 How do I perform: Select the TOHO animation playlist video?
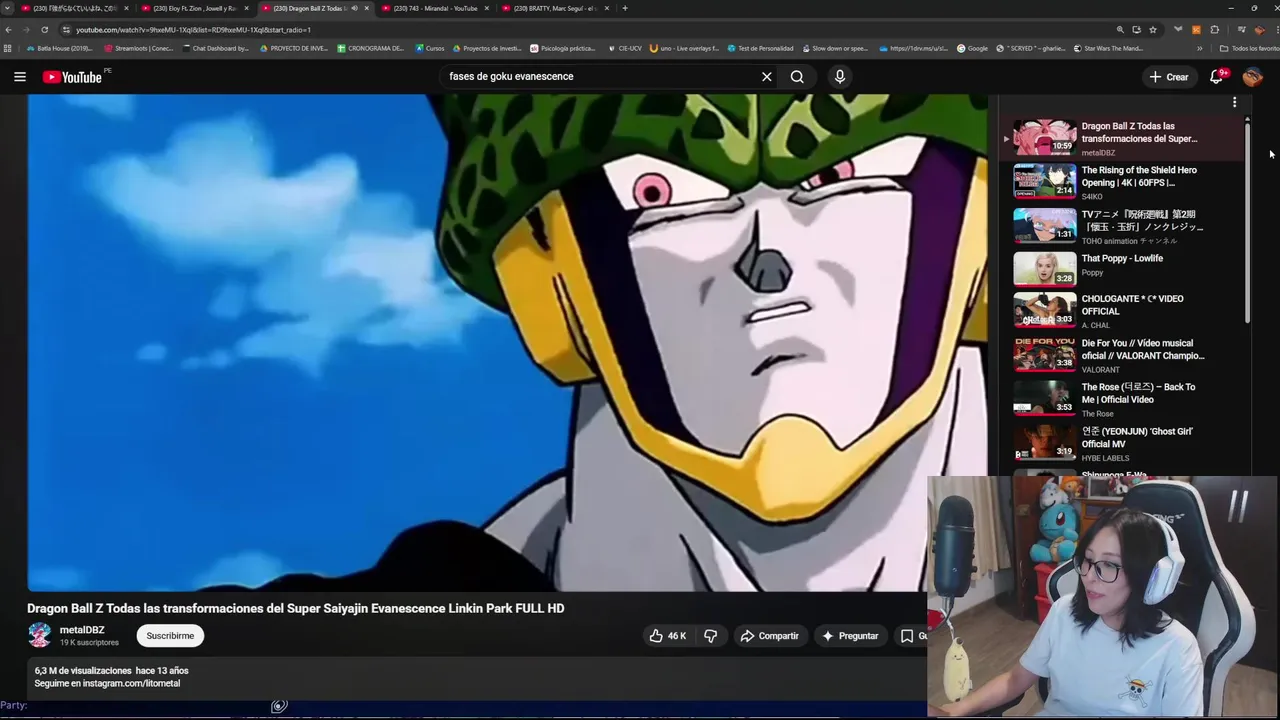click(x=1120, y=226)
